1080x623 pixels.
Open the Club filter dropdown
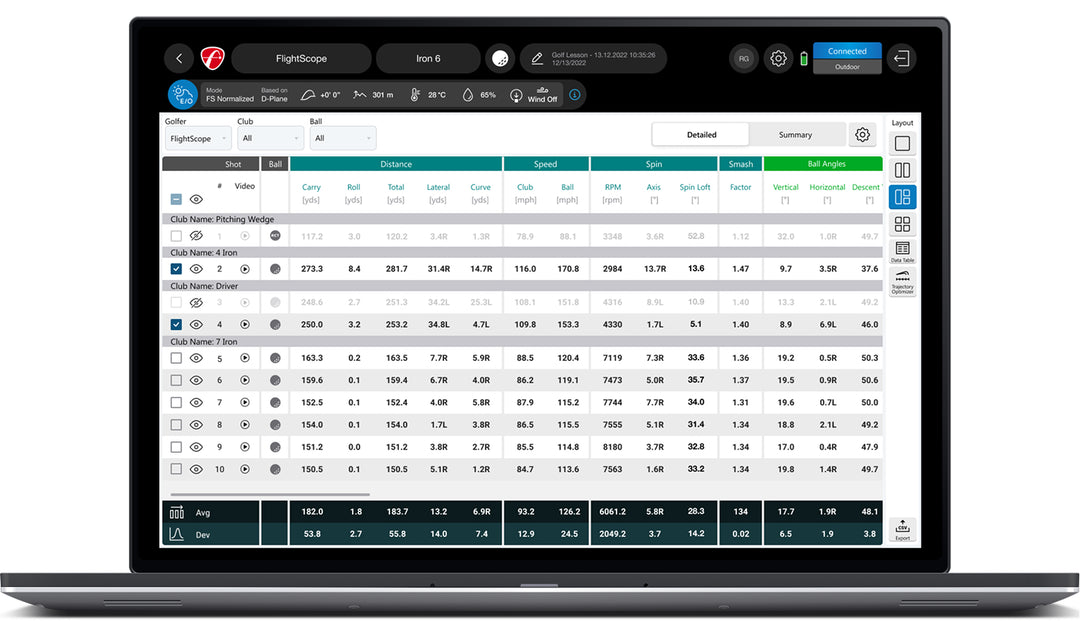click(x=271, y=138)
